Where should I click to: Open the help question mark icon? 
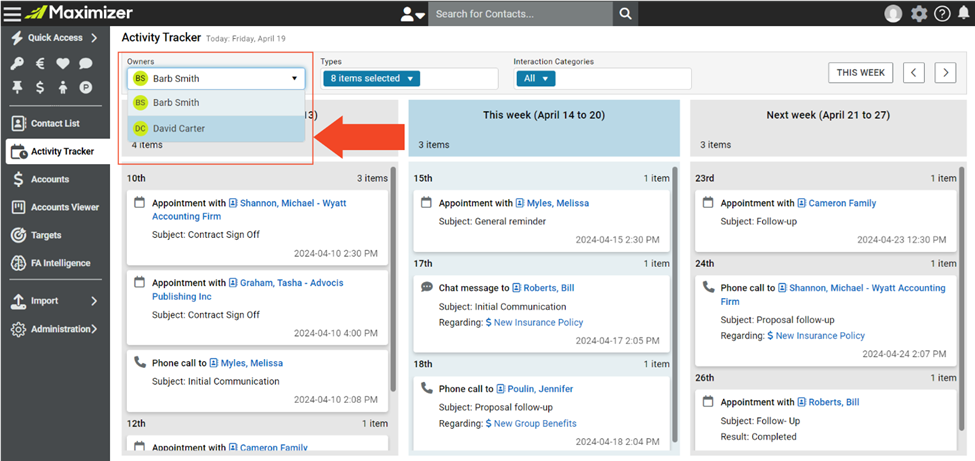pos(942,14)
